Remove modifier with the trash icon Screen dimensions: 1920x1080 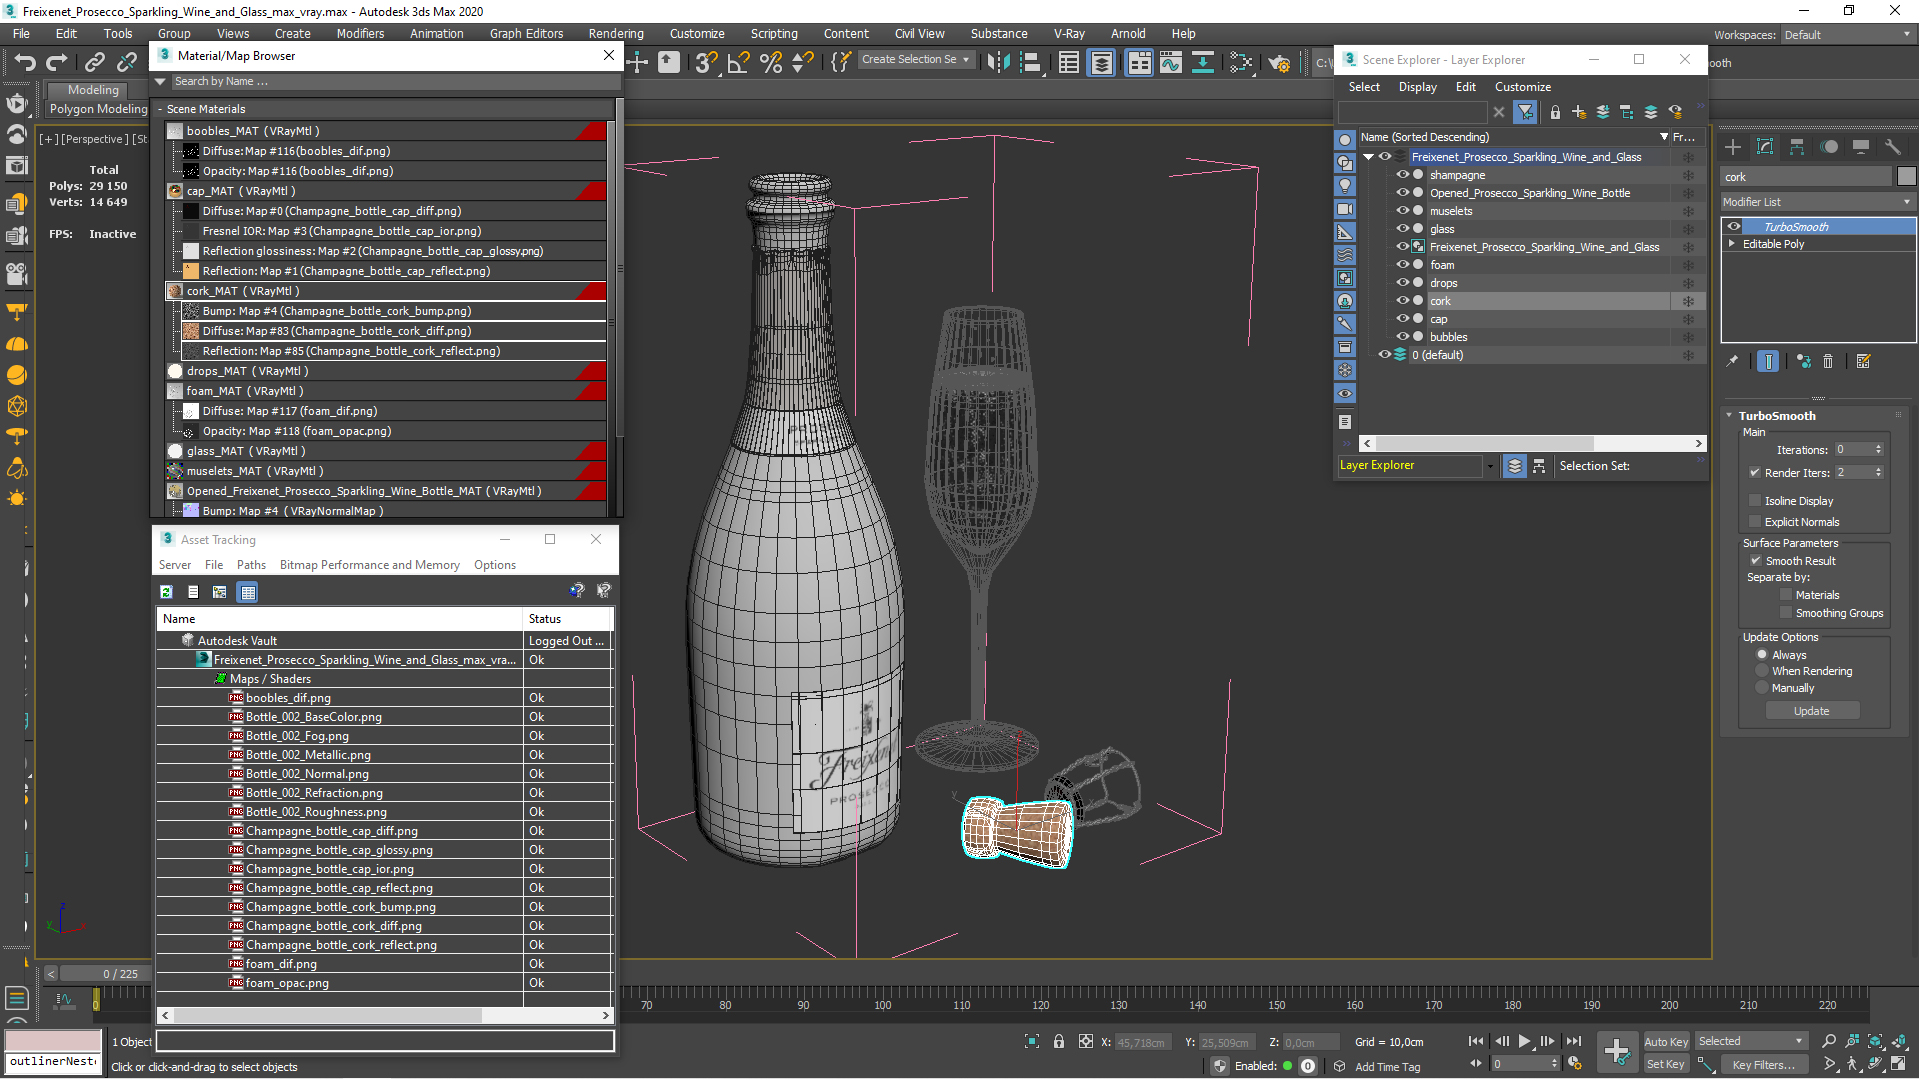[x=1828, y=361]
